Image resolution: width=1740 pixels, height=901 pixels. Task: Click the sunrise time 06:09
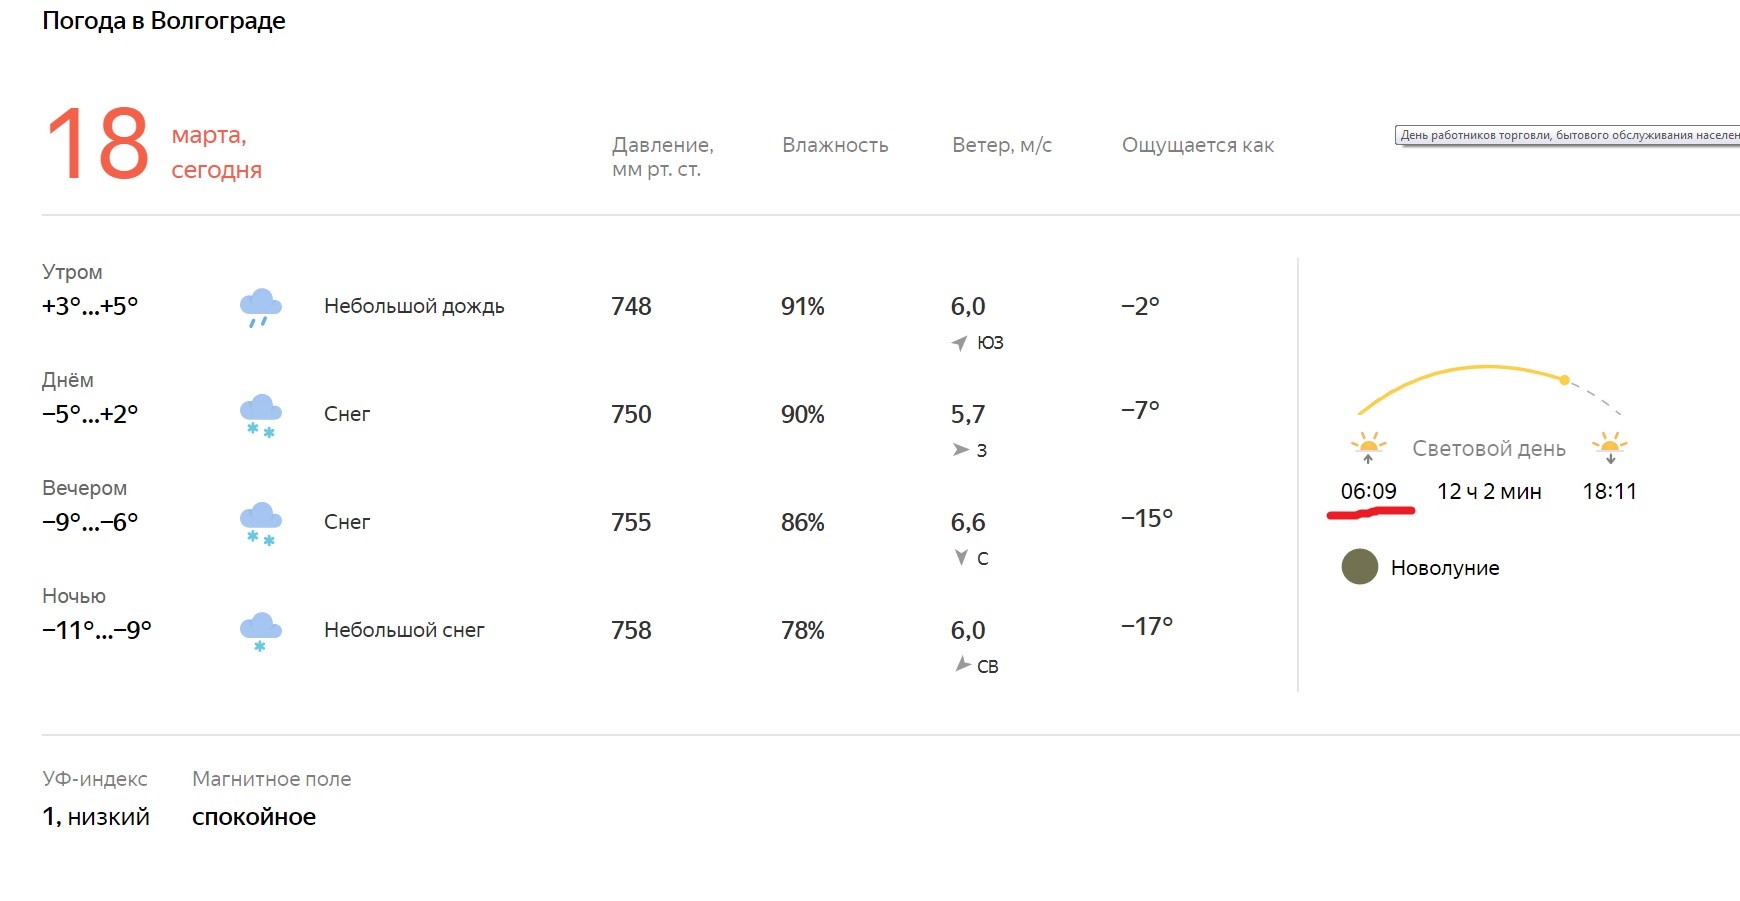click(x=1368, y=491)
